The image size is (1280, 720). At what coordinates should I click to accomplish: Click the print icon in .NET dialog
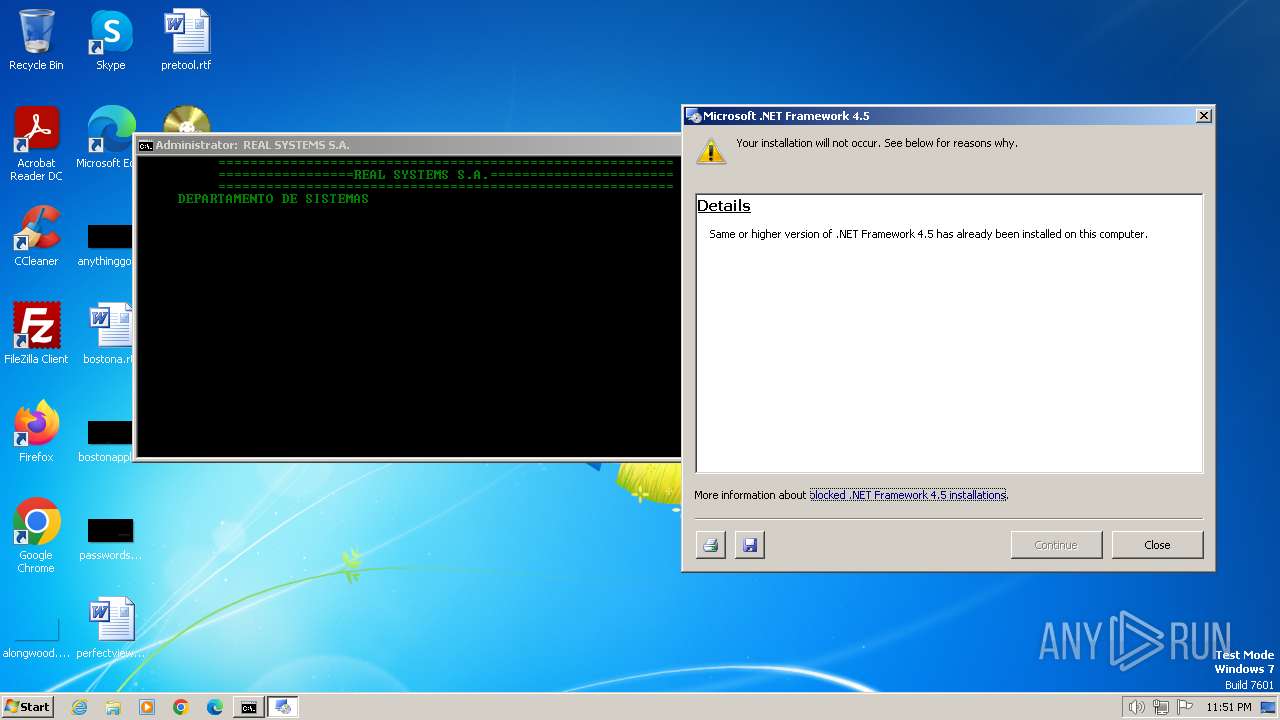[x=711, y=545]
